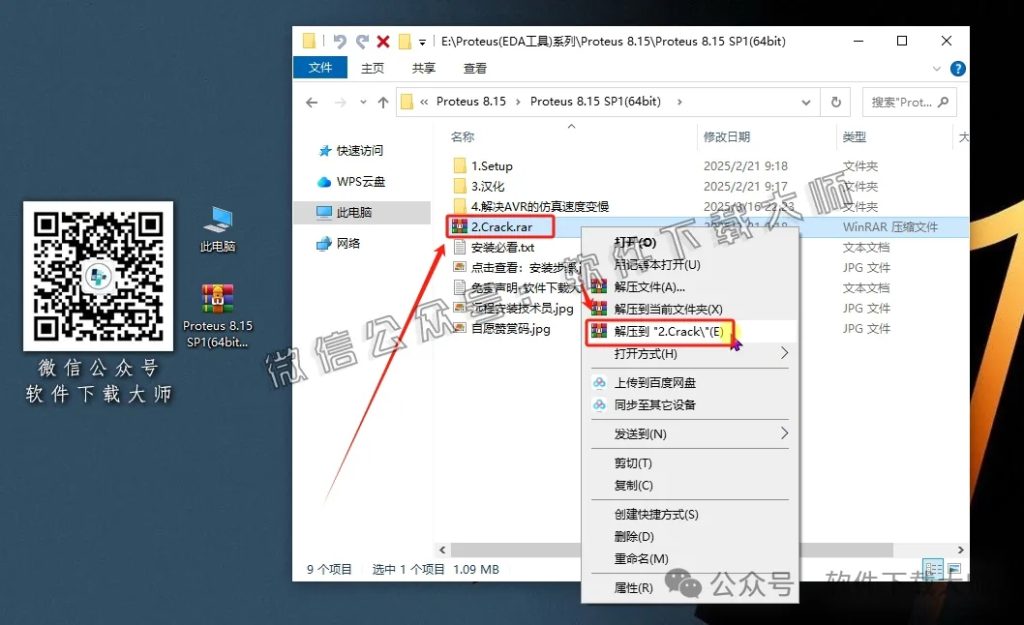Click the up-arrow navigation icon
Viewport: 1024px width, 625px height.
385,101
